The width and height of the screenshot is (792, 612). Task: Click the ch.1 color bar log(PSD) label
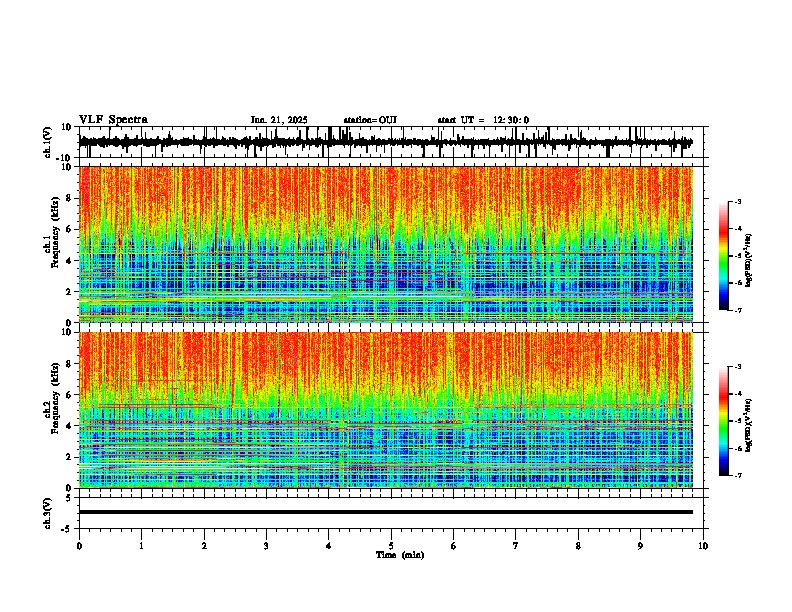point(748,260)
